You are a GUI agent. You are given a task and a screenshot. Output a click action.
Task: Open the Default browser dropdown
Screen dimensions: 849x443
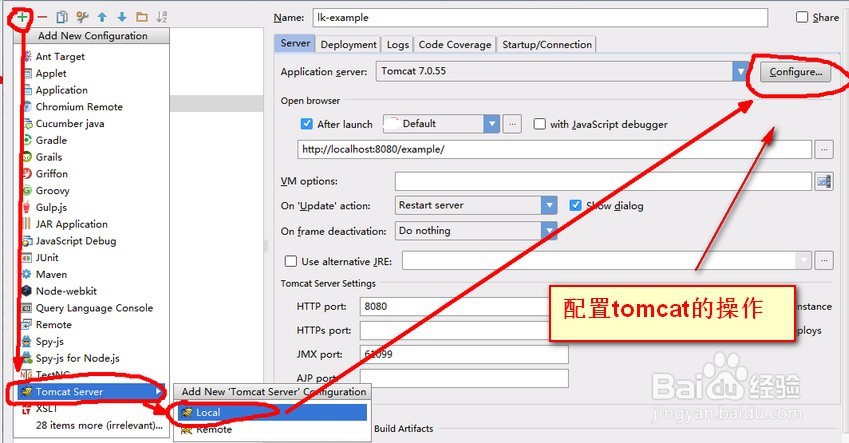point(492,124)
